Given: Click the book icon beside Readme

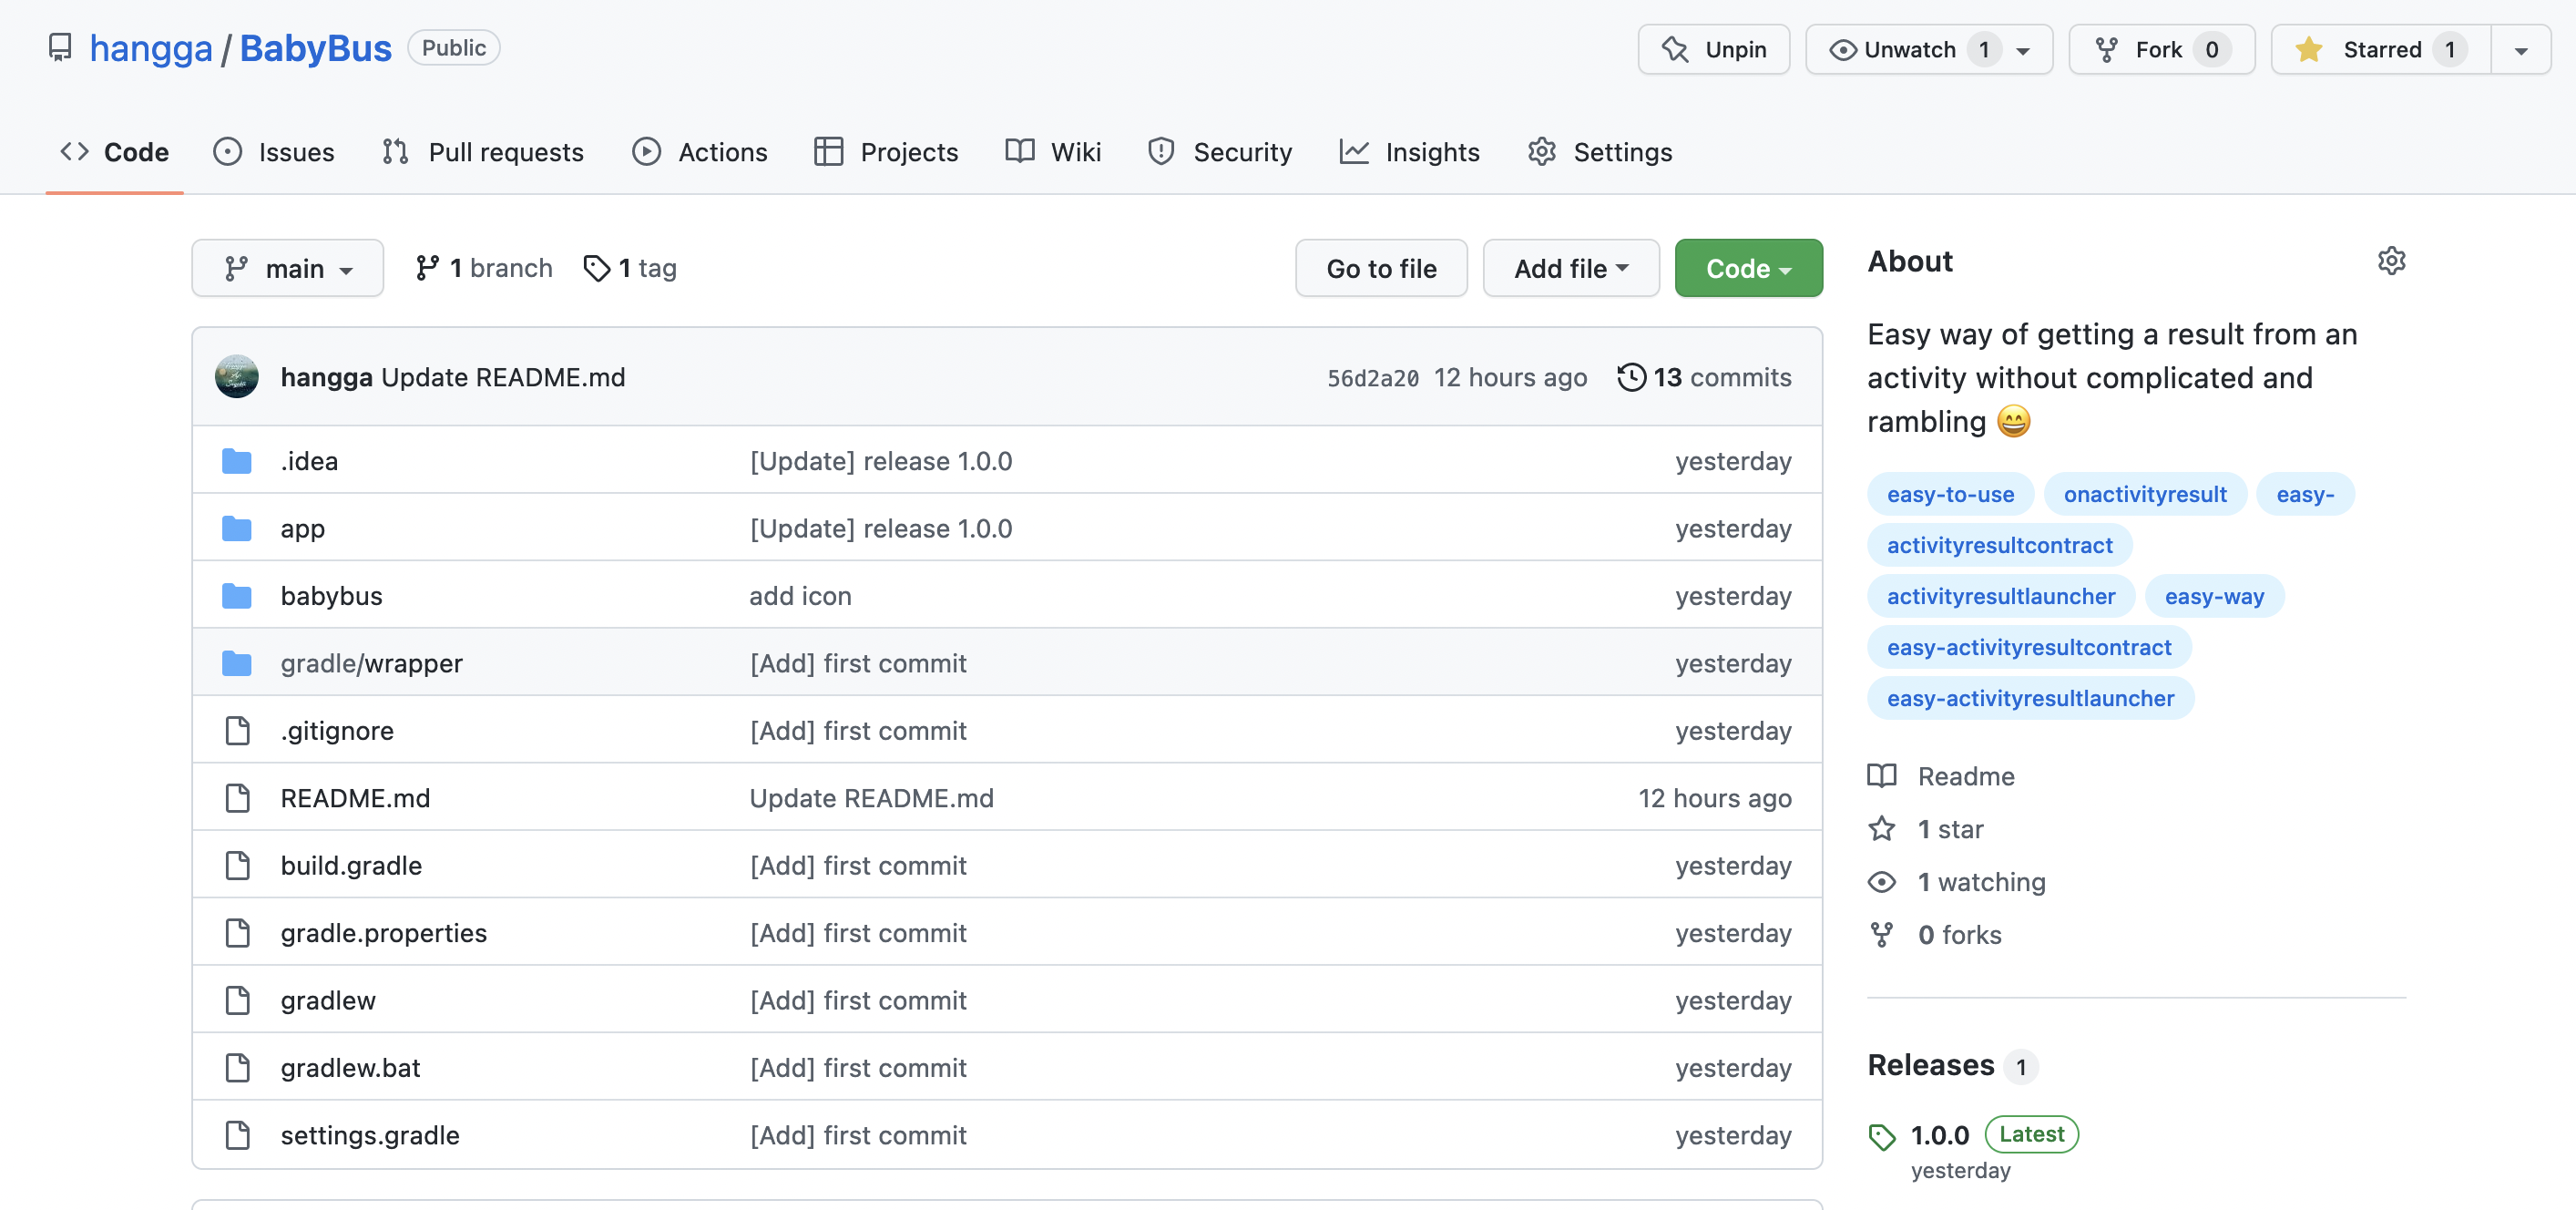Looking at the screenshot, I should 1881,776.
